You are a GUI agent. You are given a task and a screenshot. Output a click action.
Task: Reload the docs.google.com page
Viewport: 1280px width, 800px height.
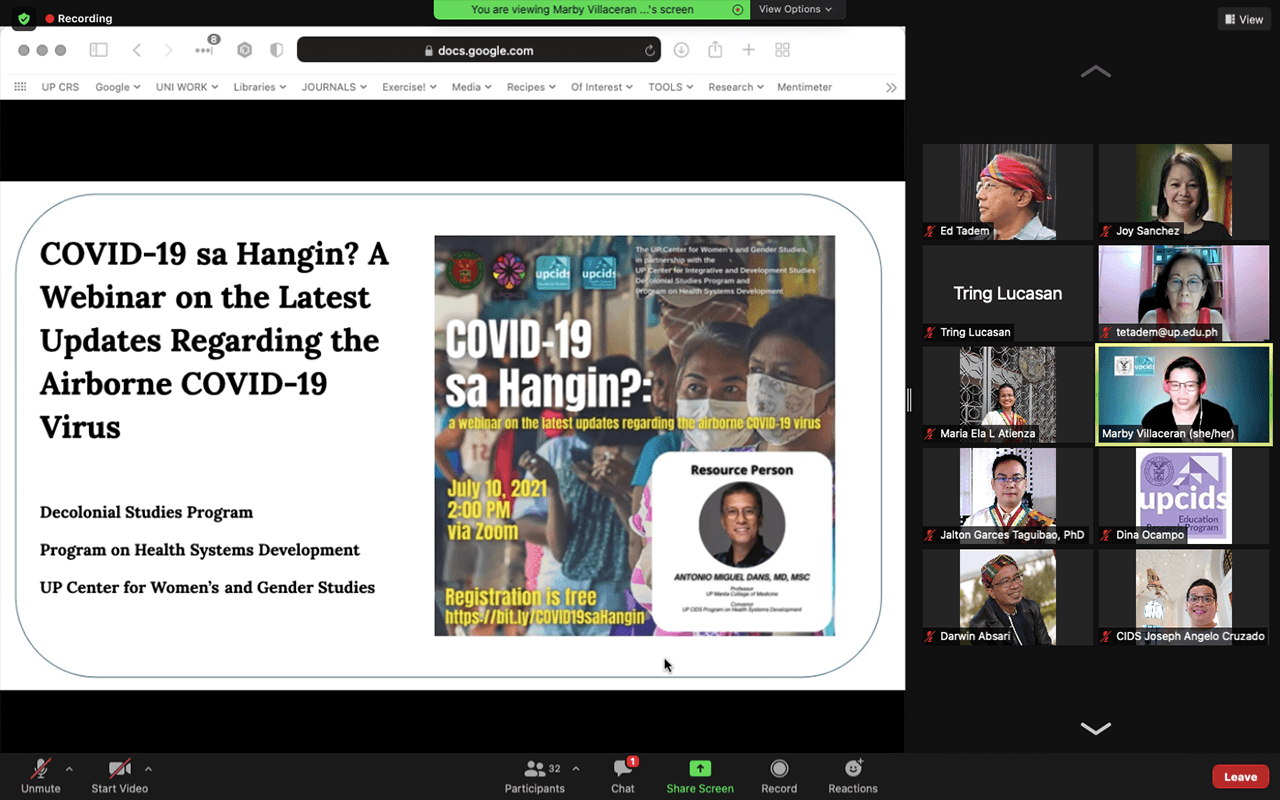tap(650, 50)
